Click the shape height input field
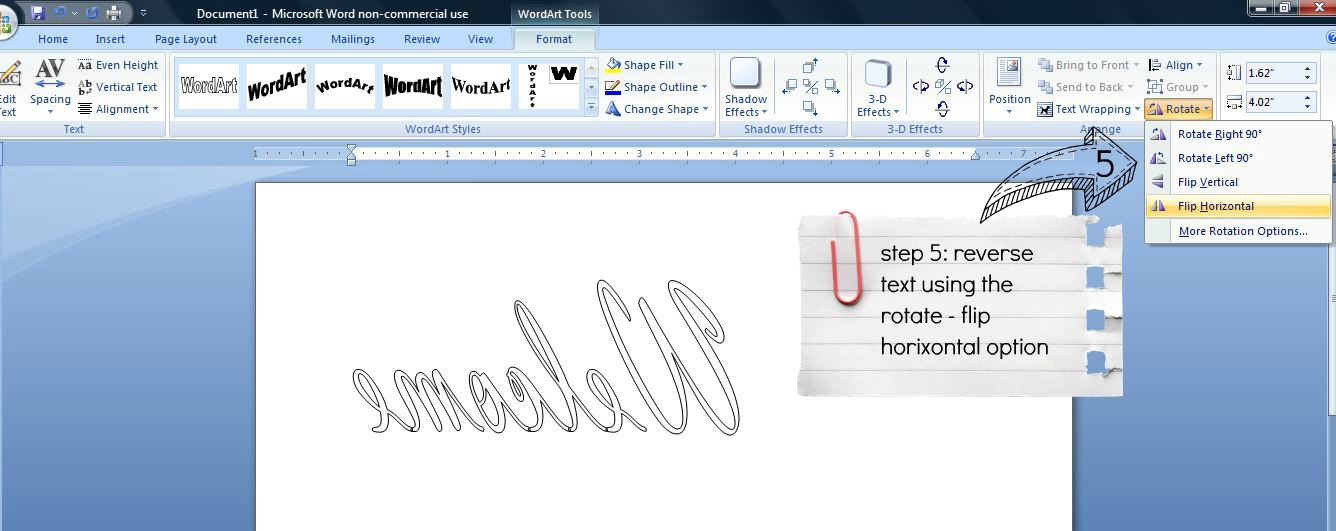Viewport: 1336px width, 531px height. [x=1271, y=73]
